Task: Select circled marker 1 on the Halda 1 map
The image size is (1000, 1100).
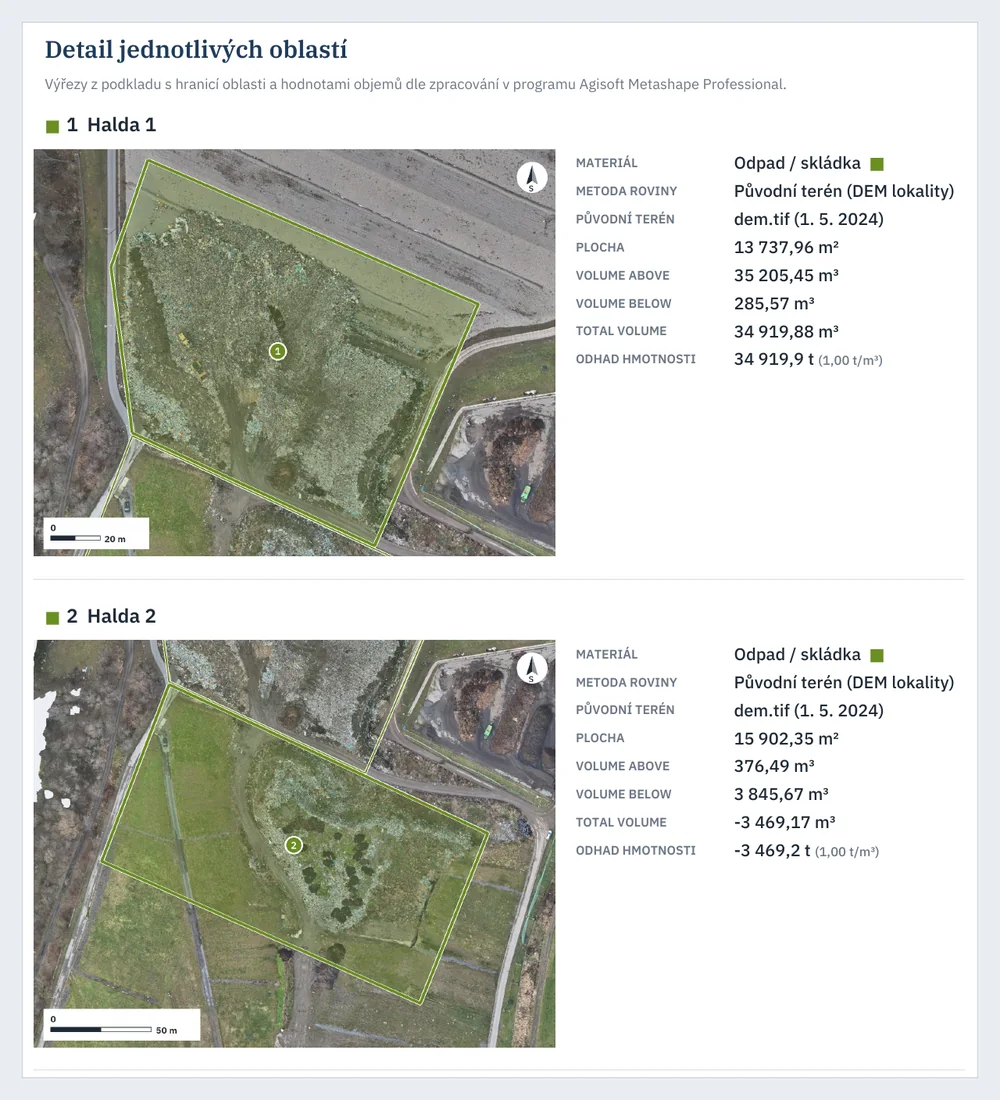Action: [278, 351]
